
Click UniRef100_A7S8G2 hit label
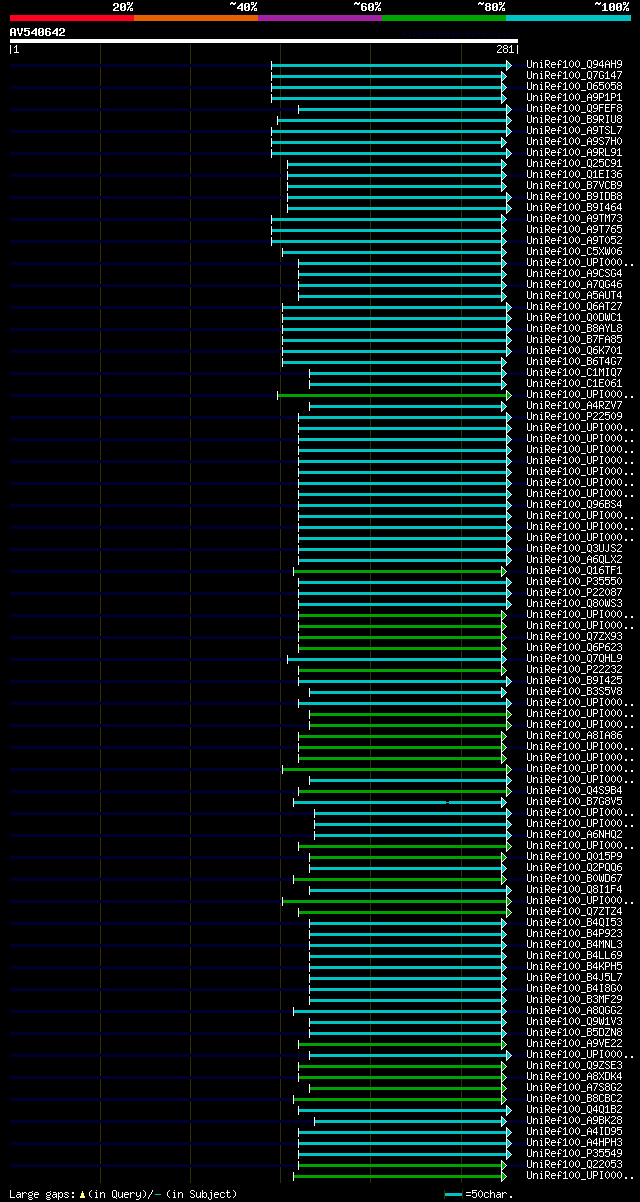[x=574, y=1087]
